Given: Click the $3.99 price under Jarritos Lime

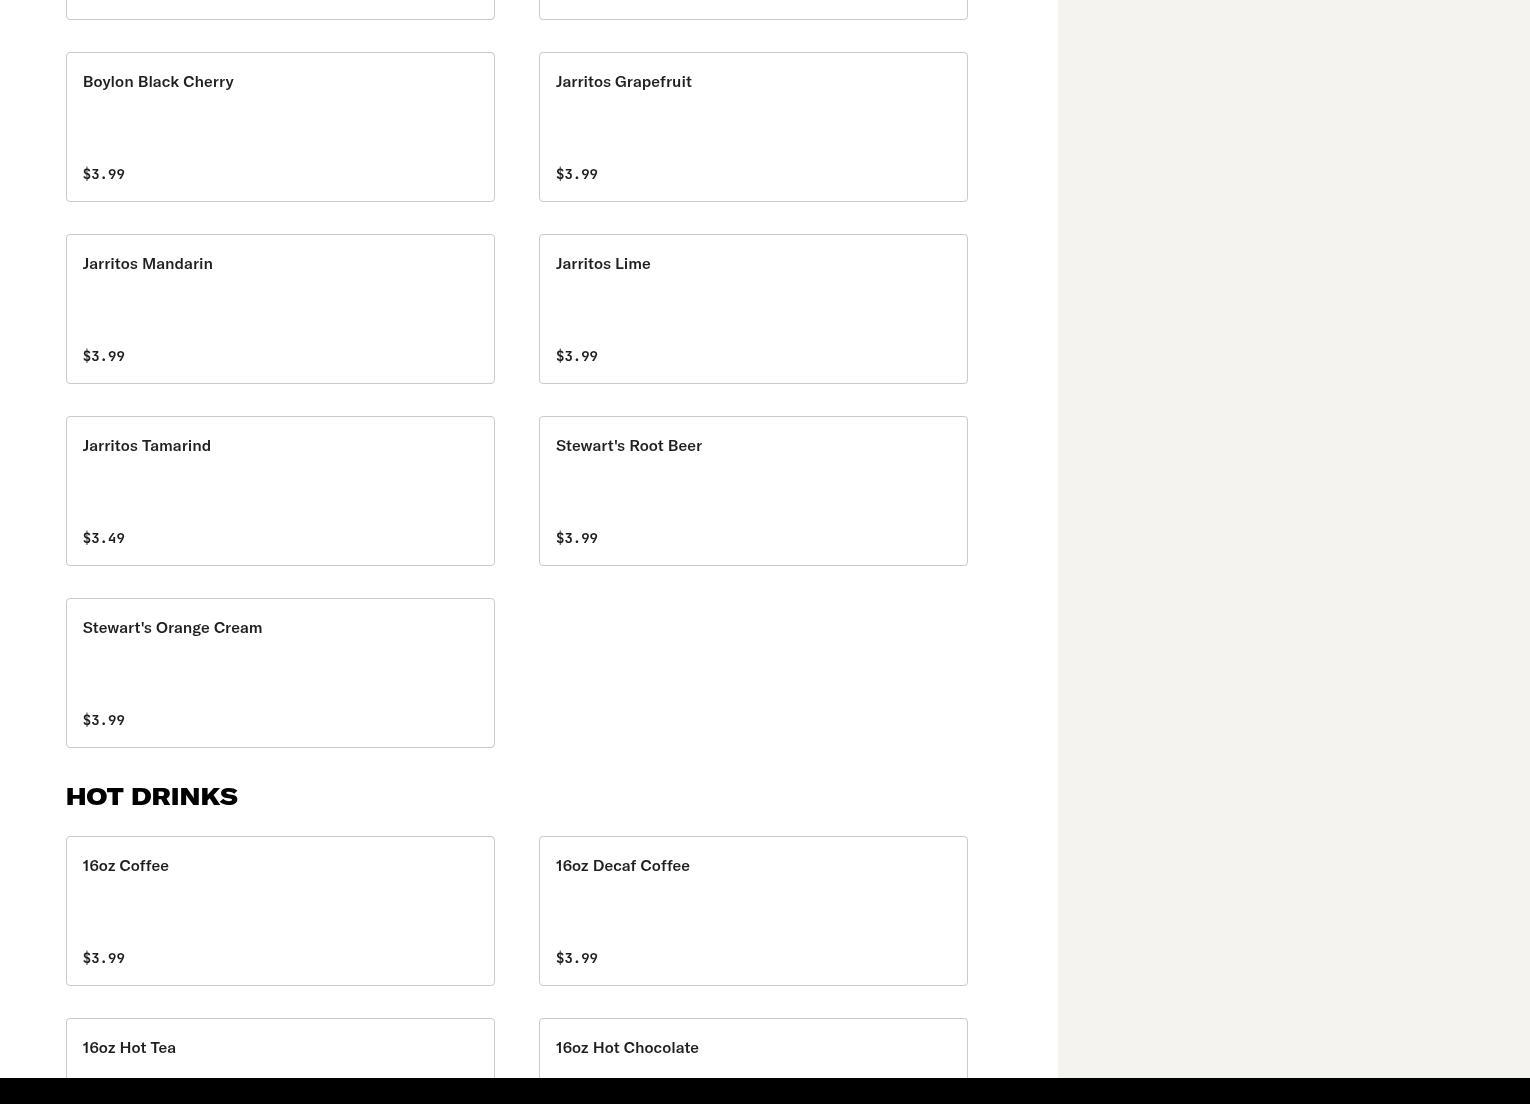Looking at the screenshot, I should (577, 356).
